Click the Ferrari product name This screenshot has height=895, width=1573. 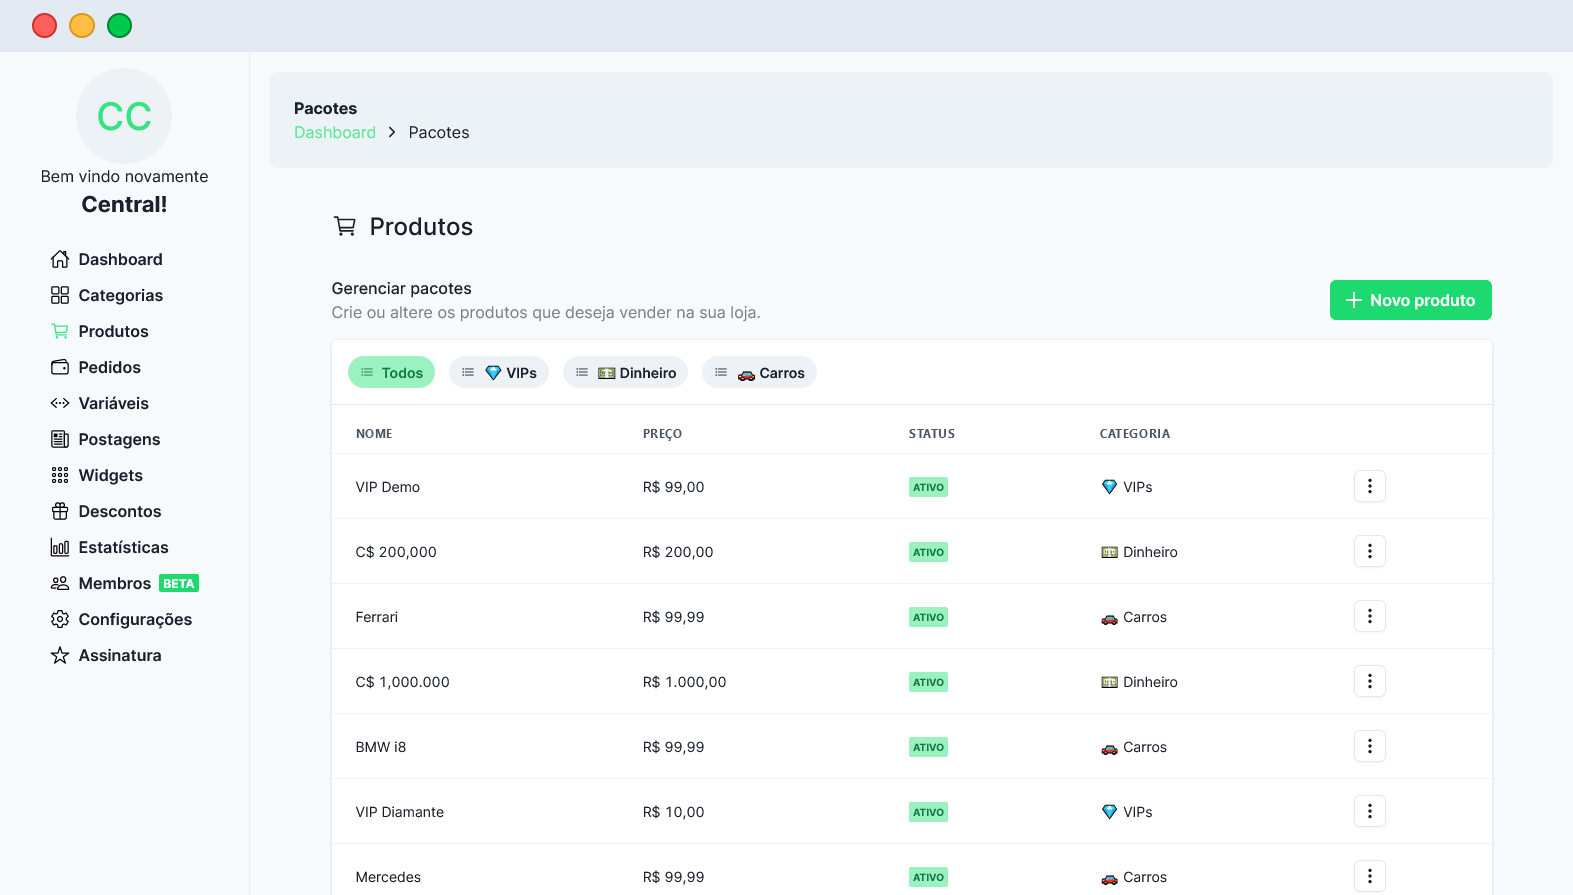[377, 617]
